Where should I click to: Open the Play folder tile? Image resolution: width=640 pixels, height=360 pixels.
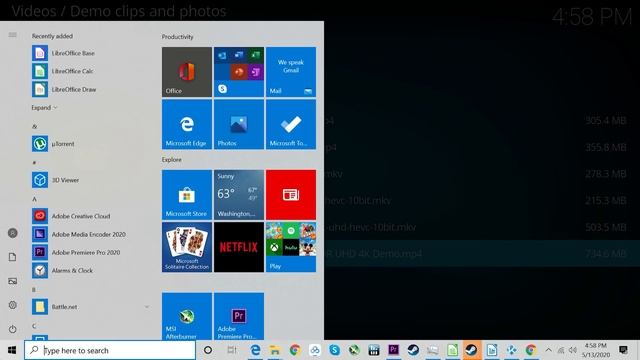coord(291,247)
